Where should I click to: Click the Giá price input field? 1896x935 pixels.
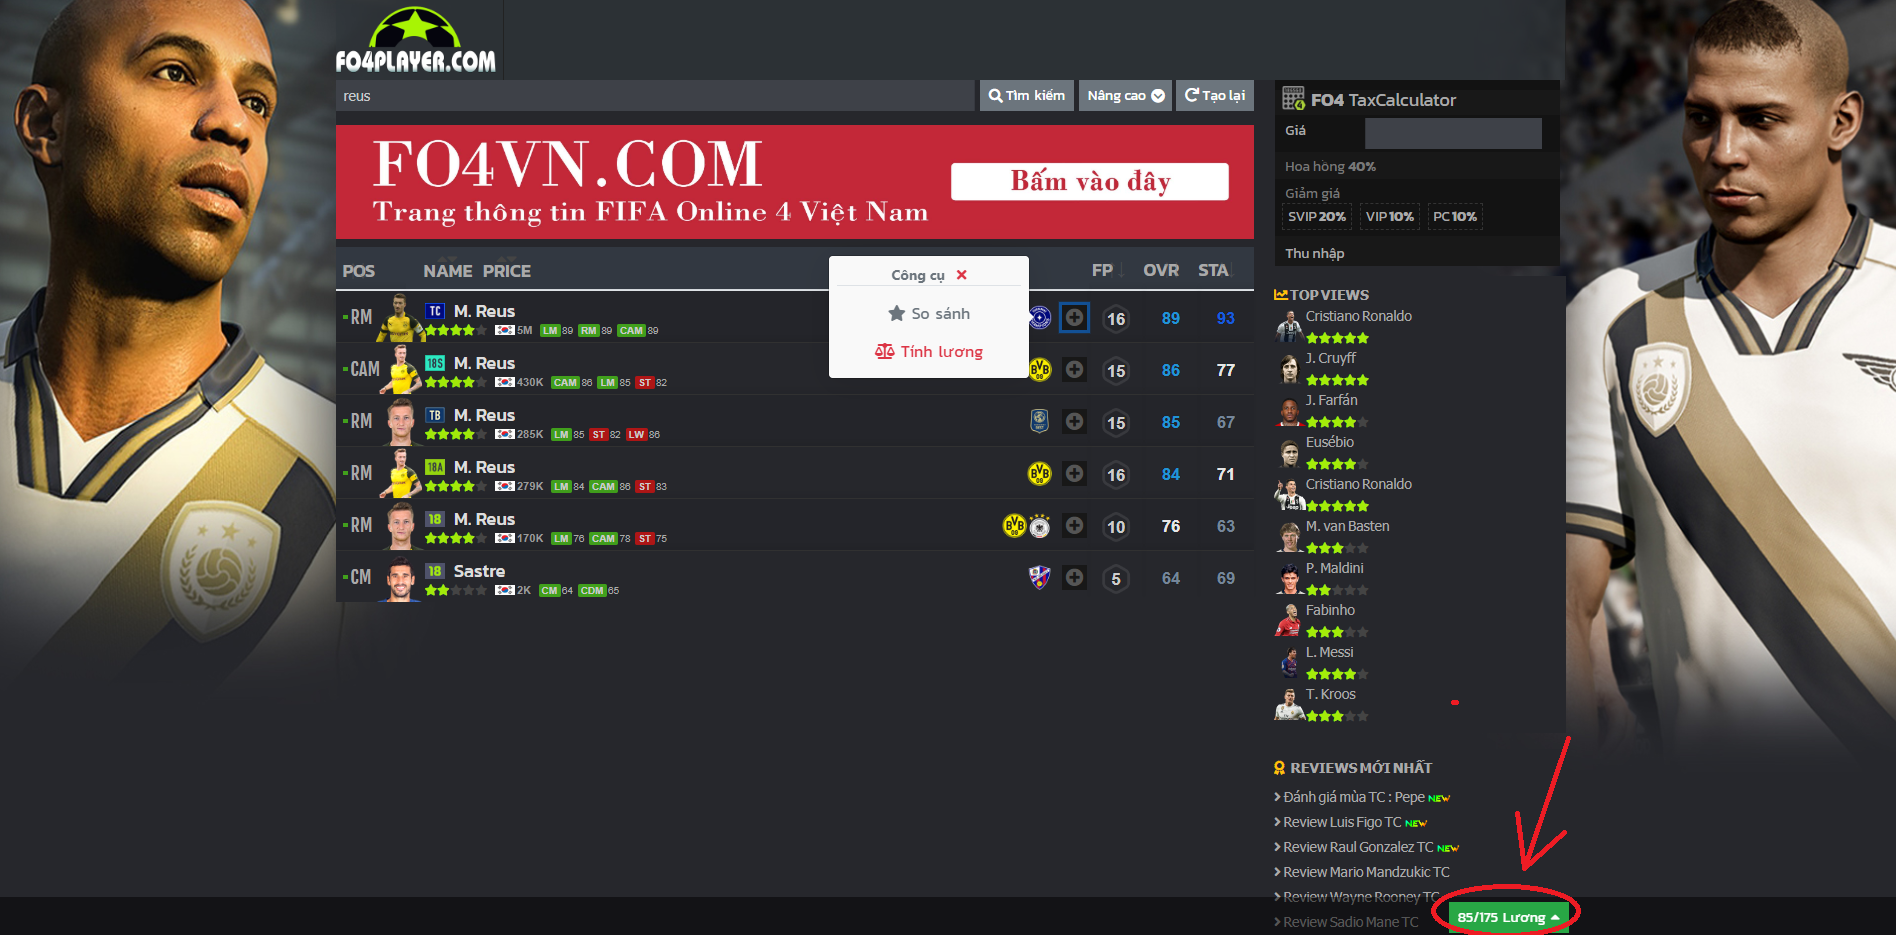pyautogui.click(x=1452, y=133)
